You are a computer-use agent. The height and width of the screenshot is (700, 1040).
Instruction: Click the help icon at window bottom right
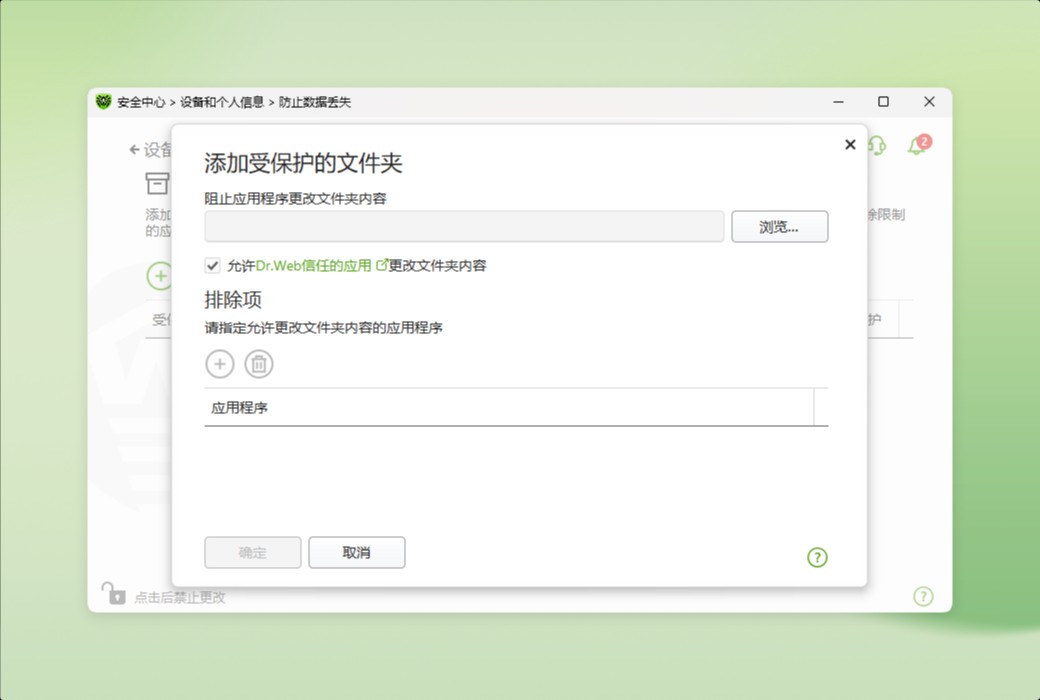pos(923,596)
